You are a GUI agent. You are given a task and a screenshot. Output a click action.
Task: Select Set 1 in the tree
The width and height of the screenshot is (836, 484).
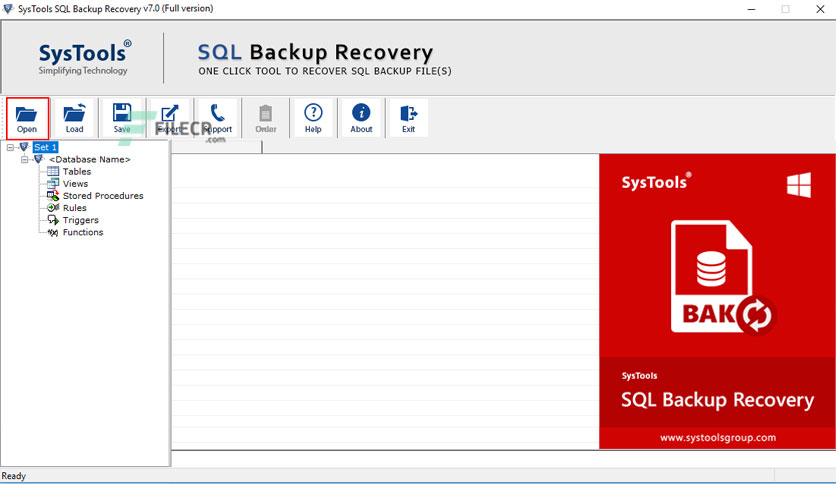pos(45,147)
